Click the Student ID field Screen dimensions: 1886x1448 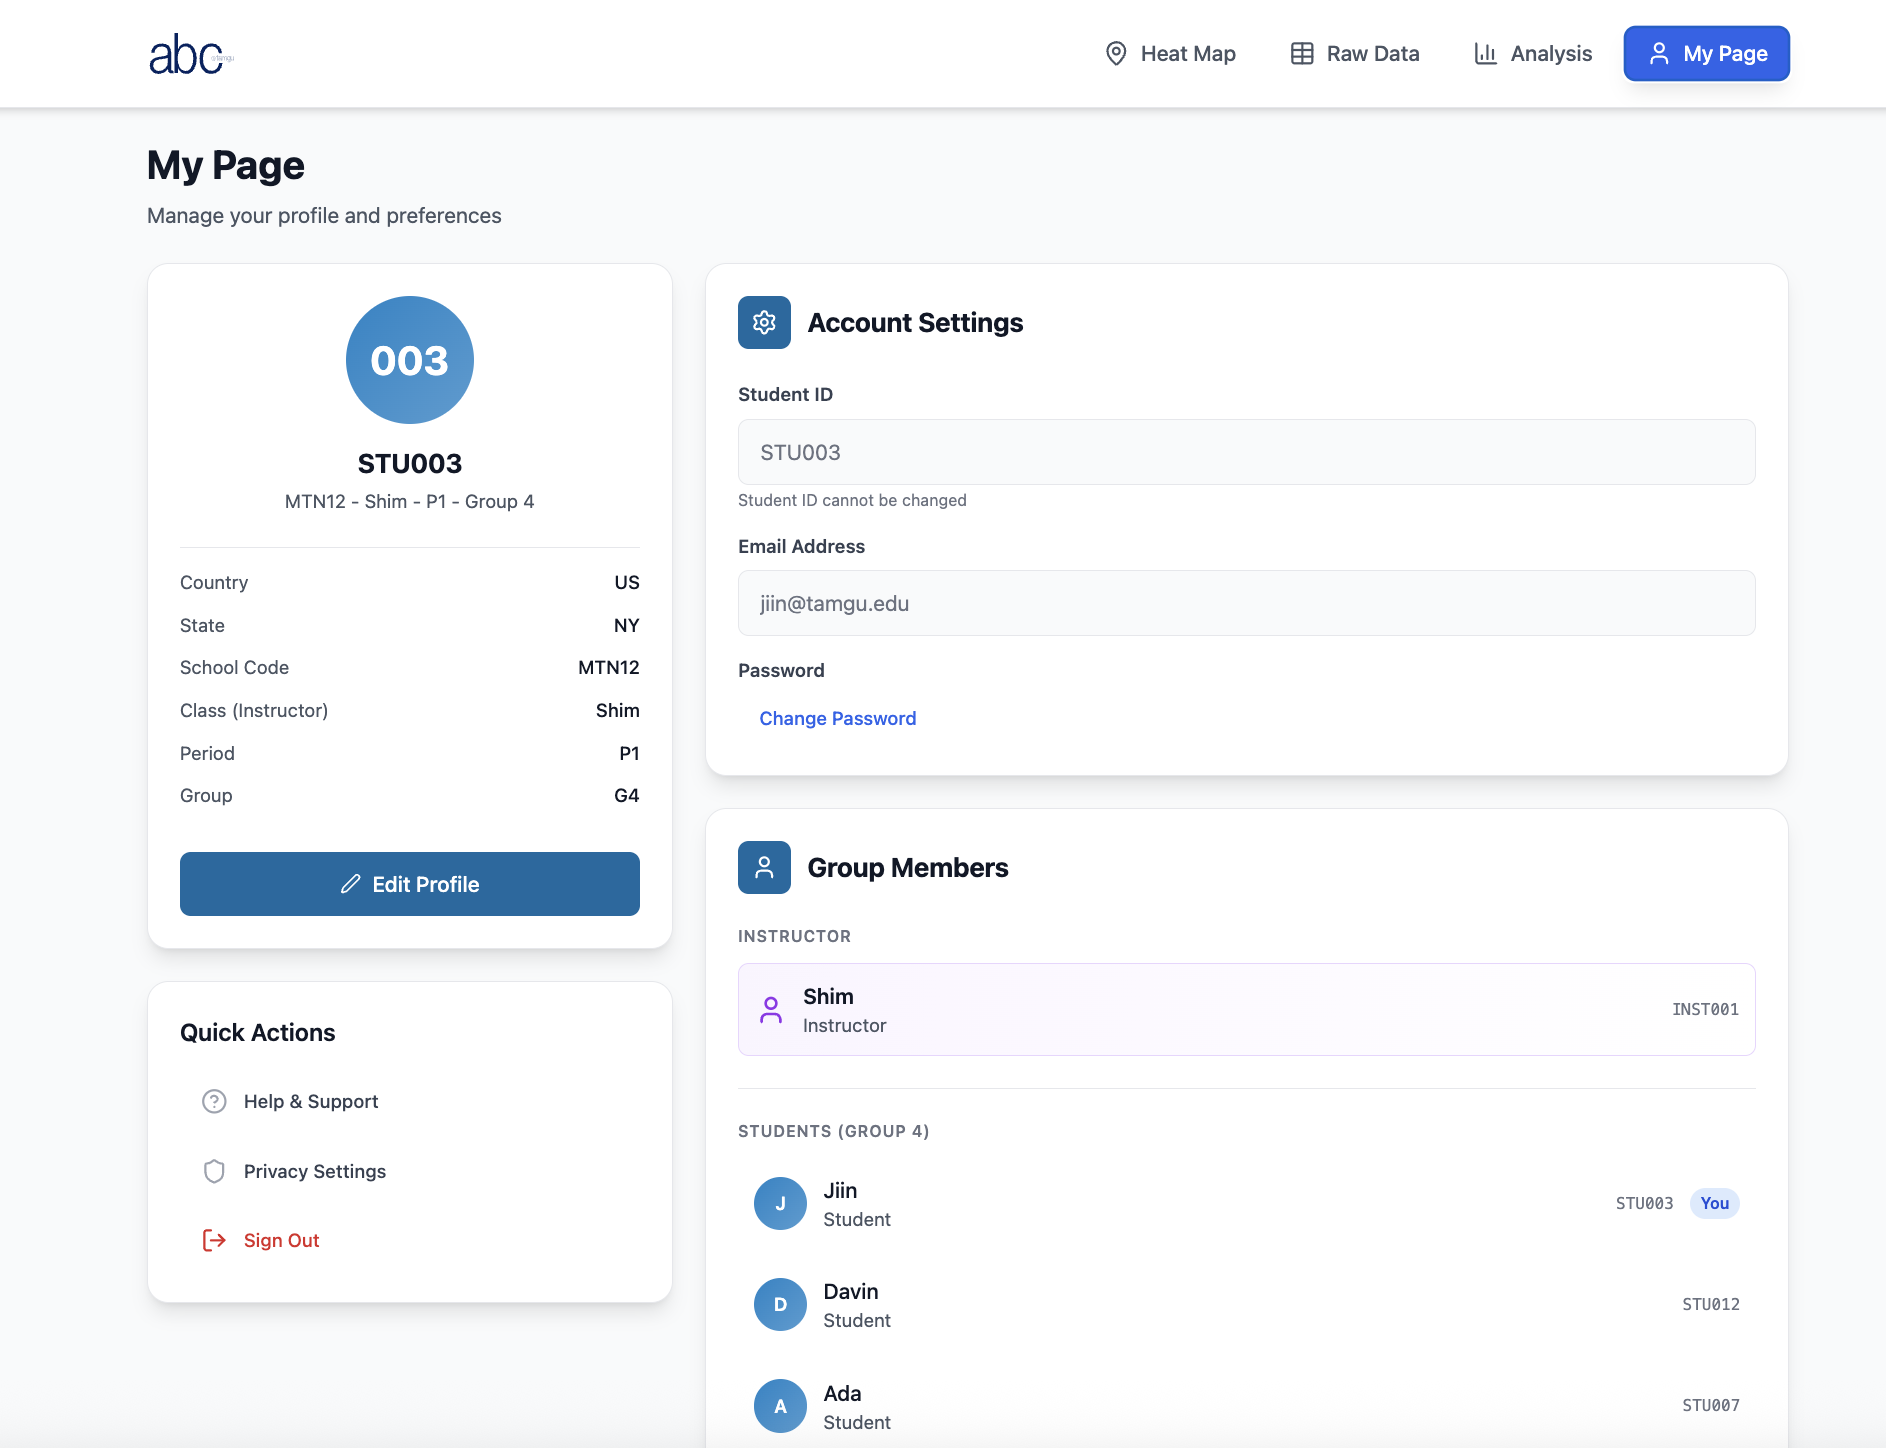1246,453
